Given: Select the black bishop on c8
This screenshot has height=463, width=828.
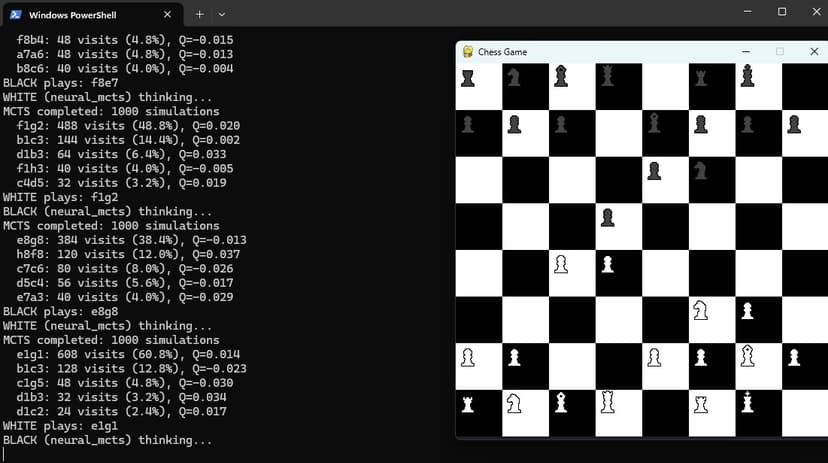Looking at the screenshot, I should [561, 76].
